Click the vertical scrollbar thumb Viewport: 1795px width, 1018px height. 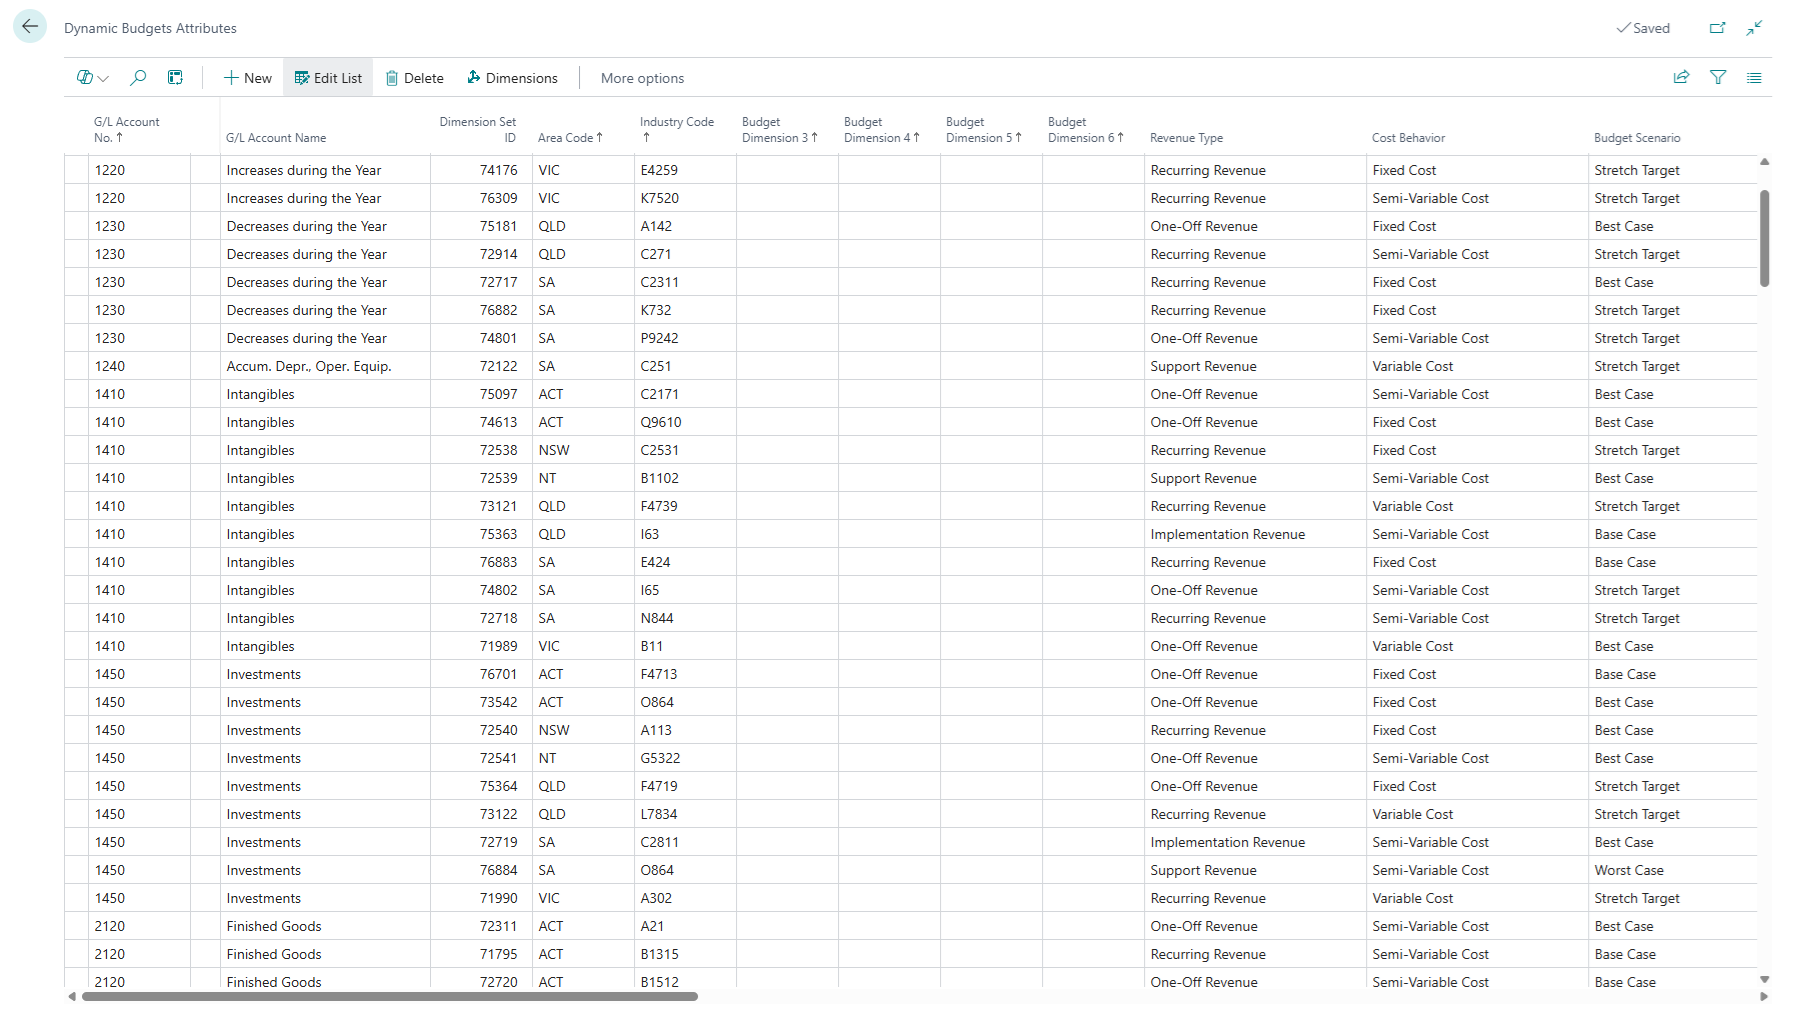point(1764,238)
